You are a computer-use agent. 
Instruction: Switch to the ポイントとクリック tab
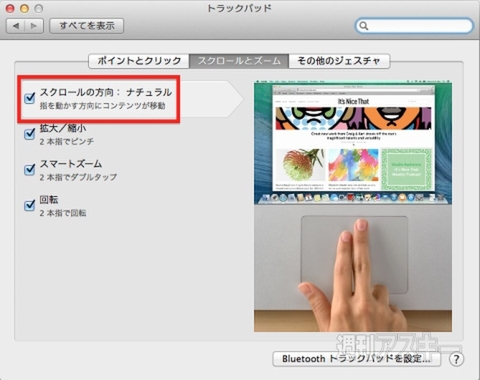139,61
